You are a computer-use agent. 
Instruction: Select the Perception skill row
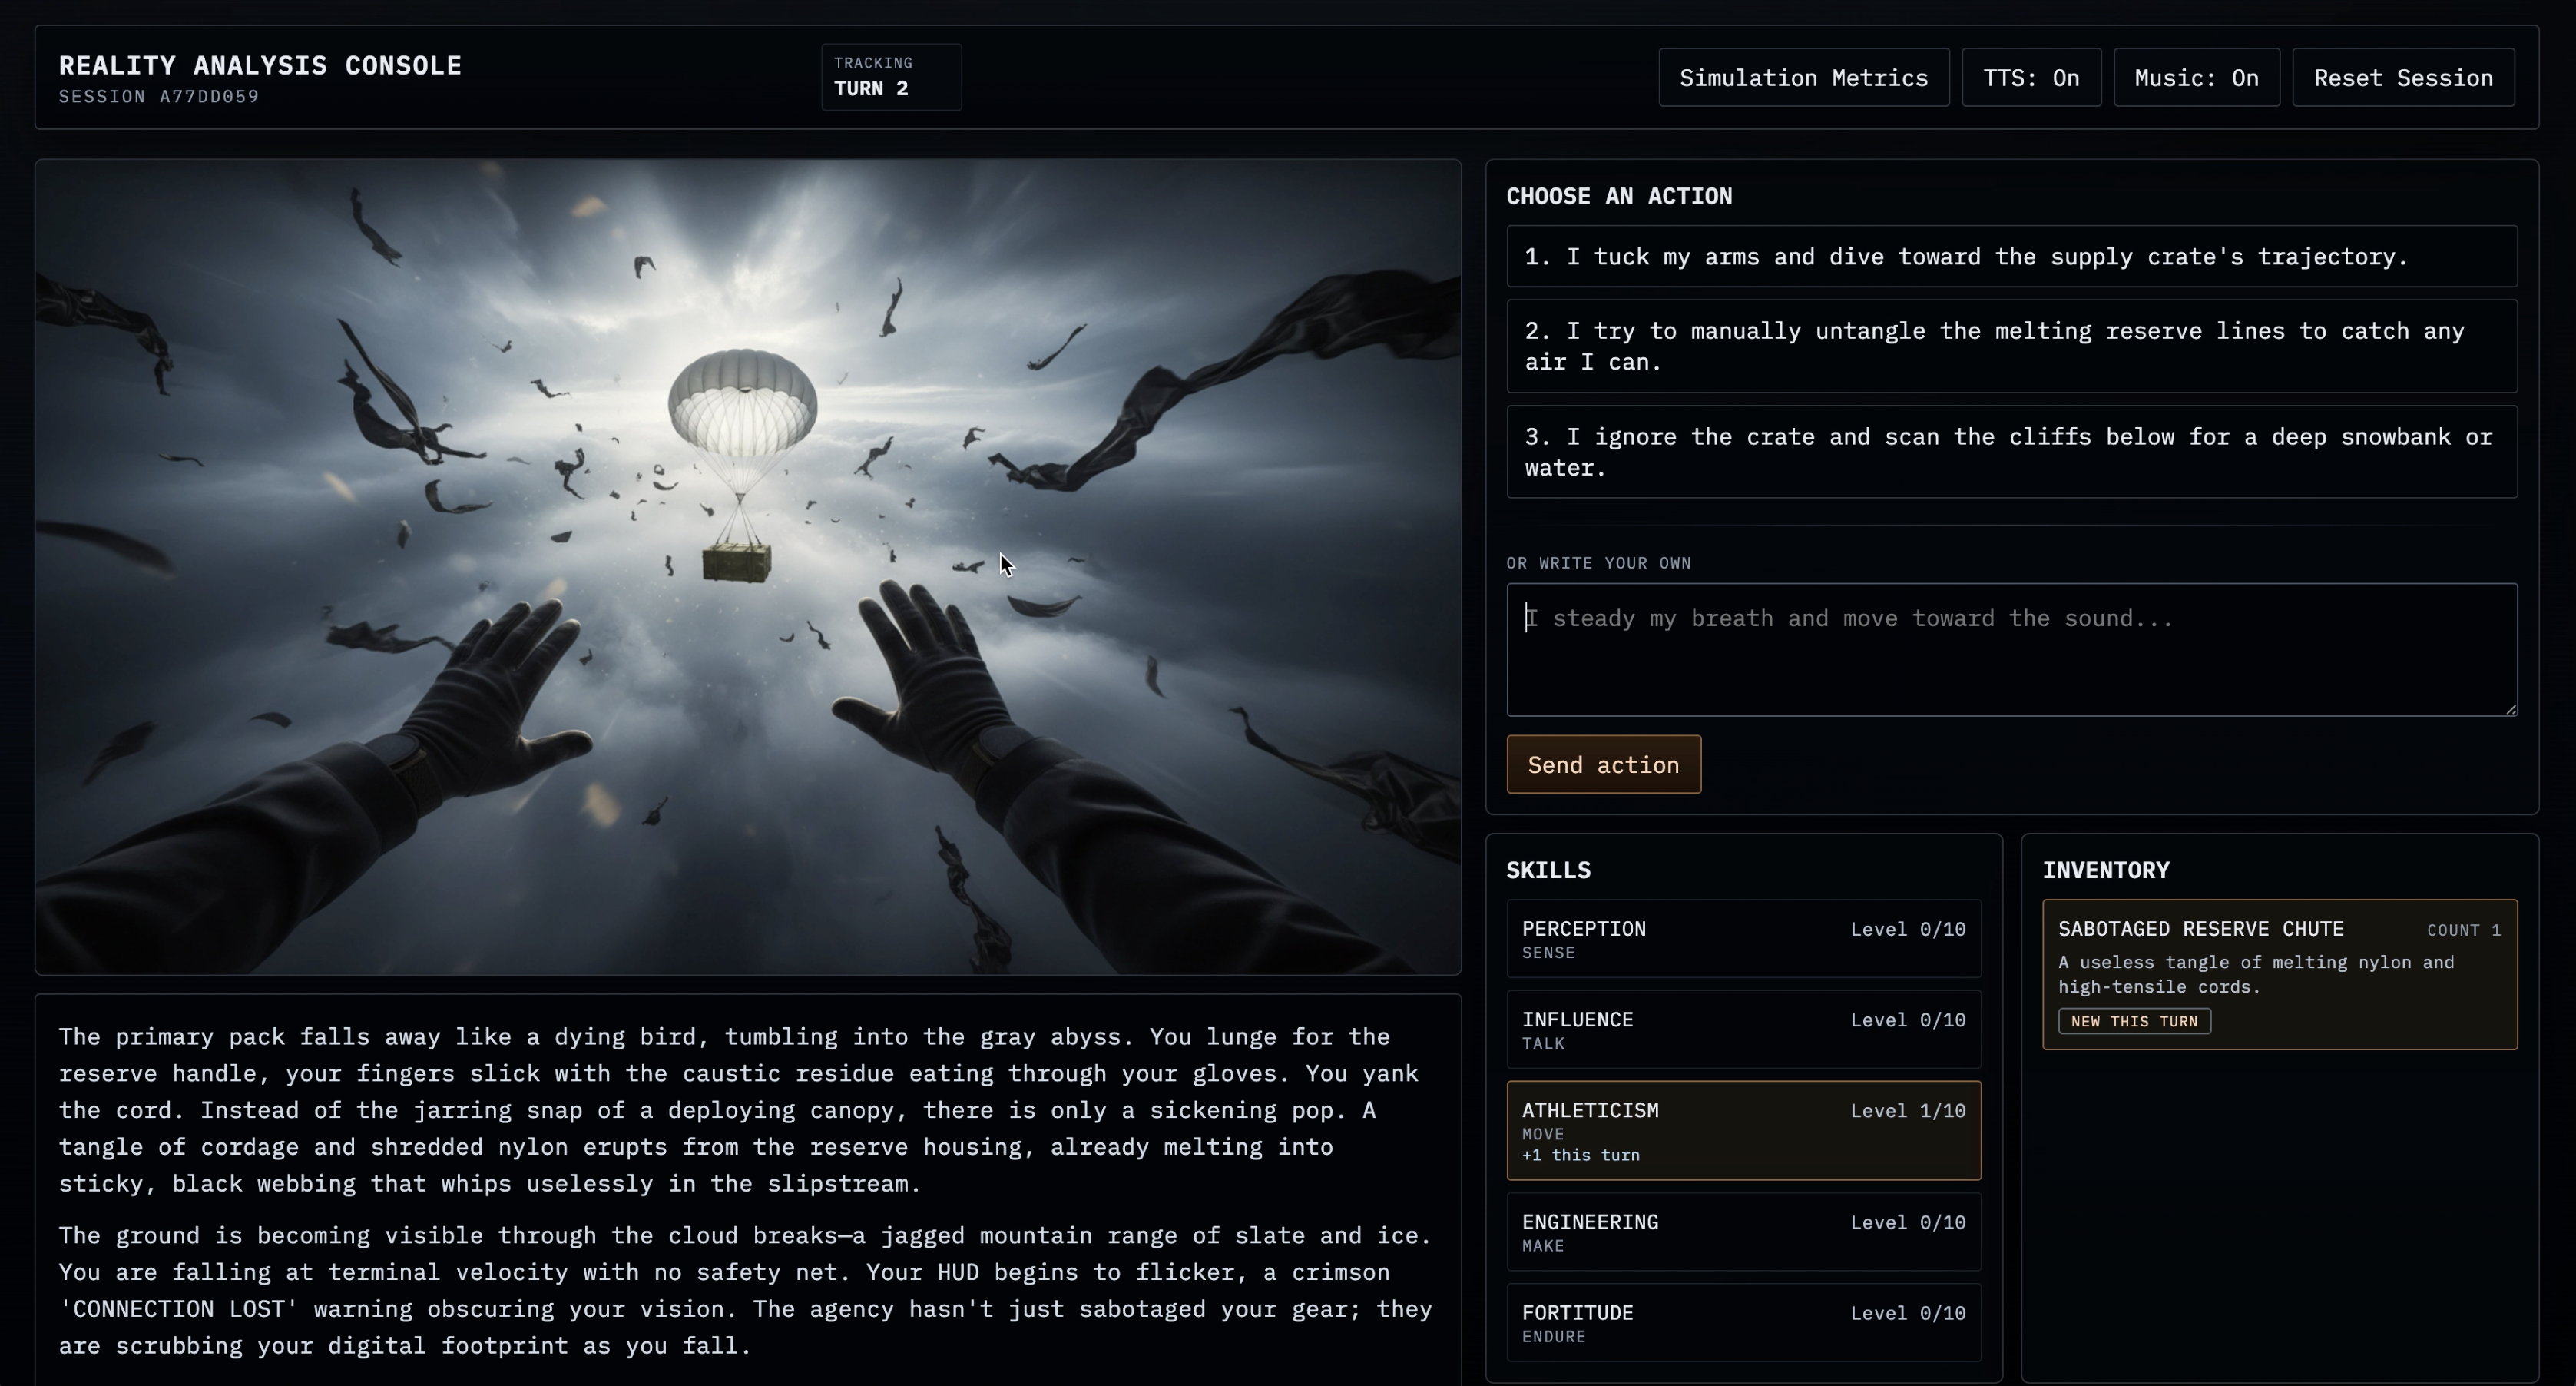coord(1743,939)
